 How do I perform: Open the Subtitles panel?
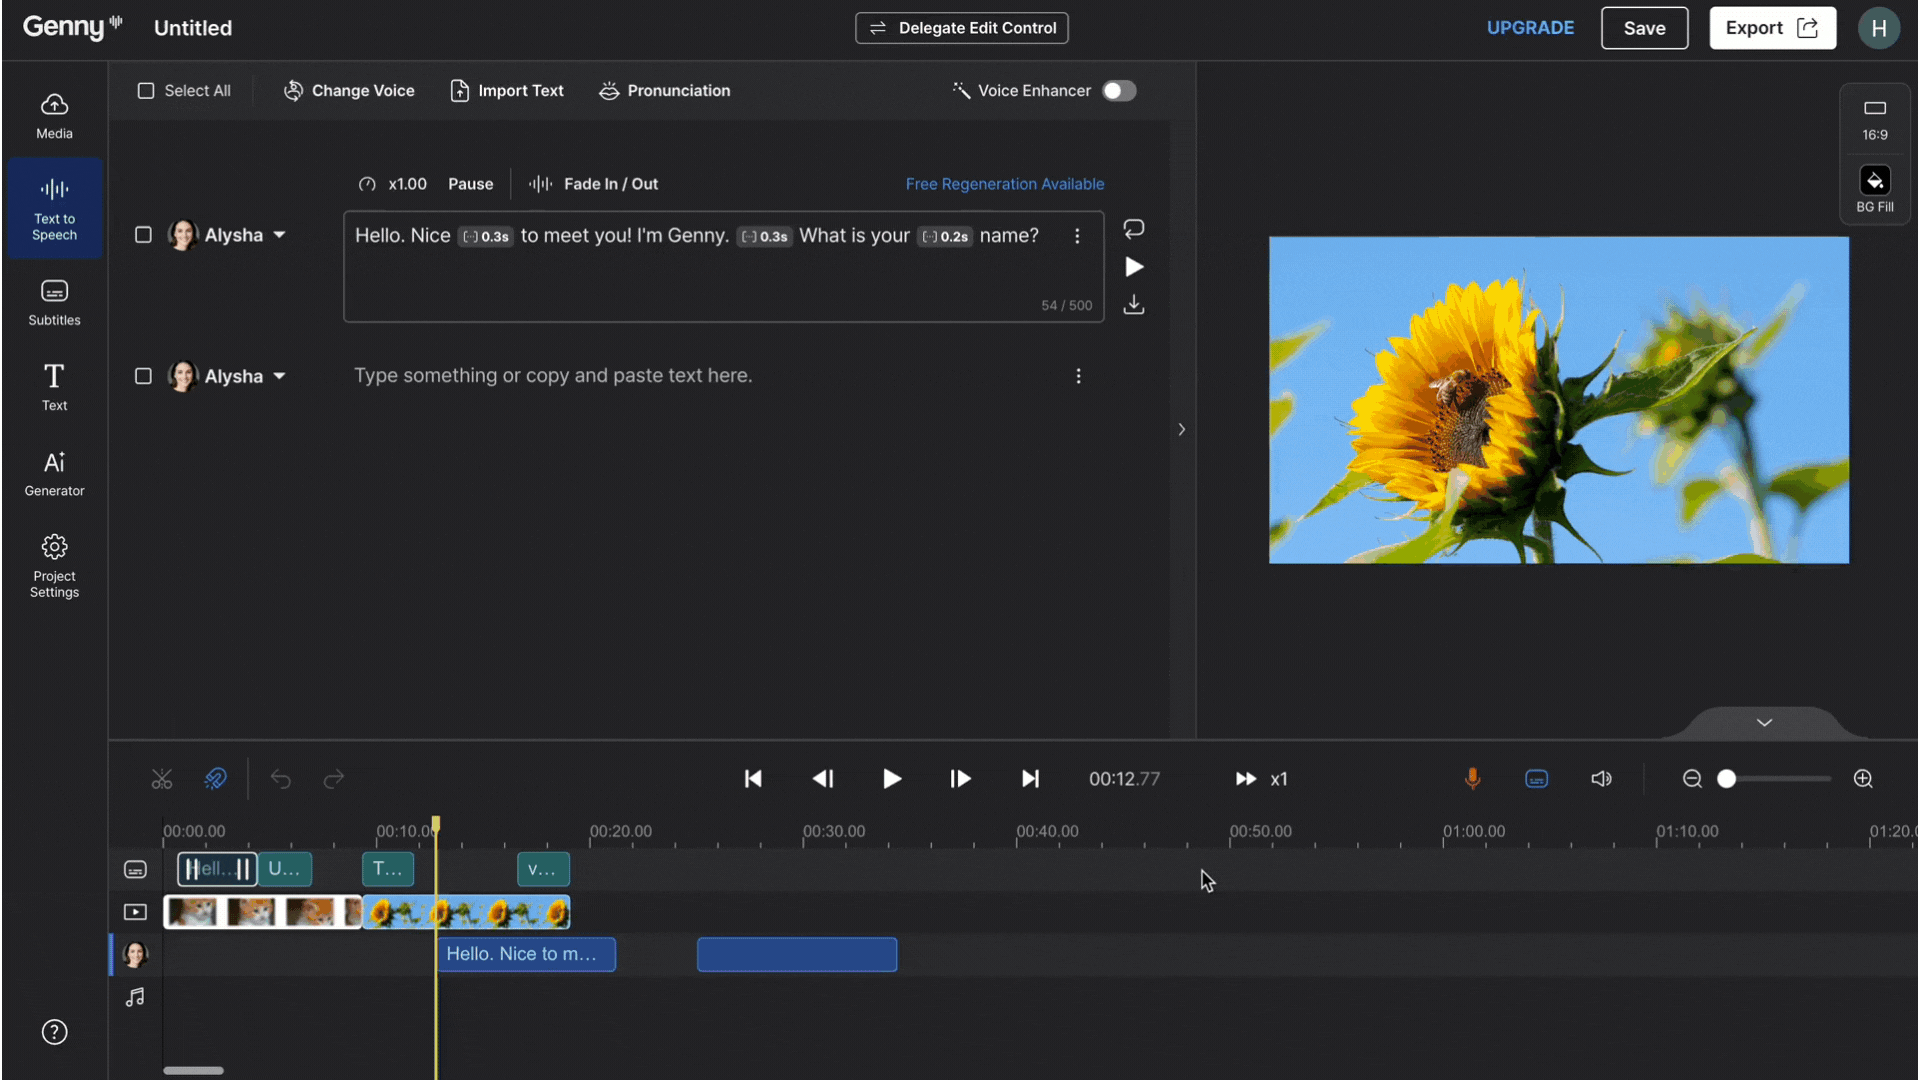pos(54,301)
